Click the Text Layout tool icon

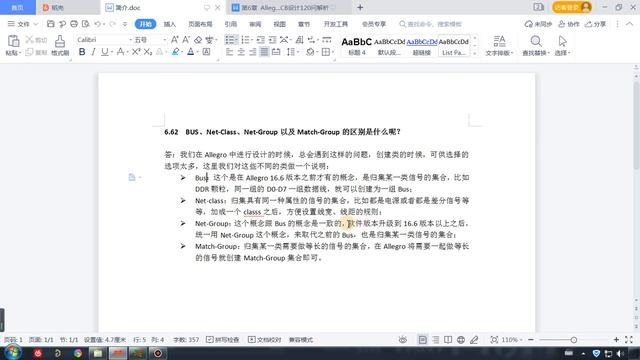coord(499,41)
